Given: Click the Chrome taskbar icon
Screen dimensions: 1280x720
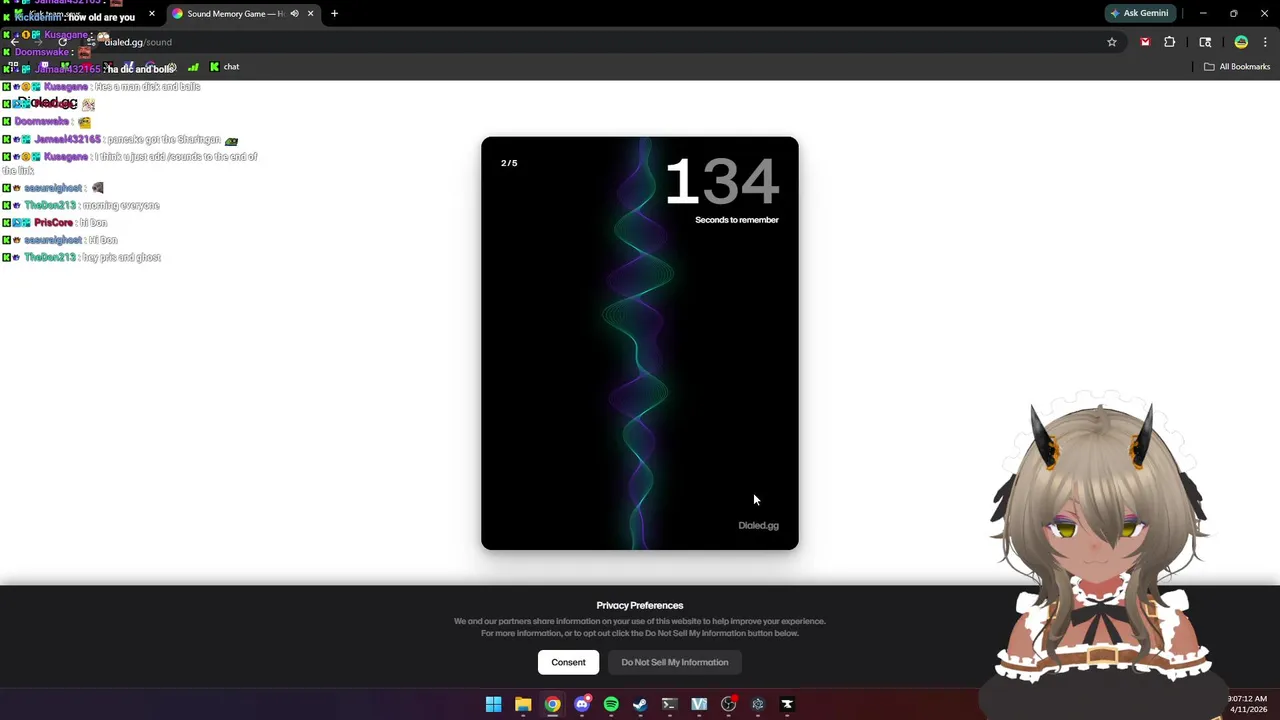Looking at the screenshot, I should pos(552,704).
